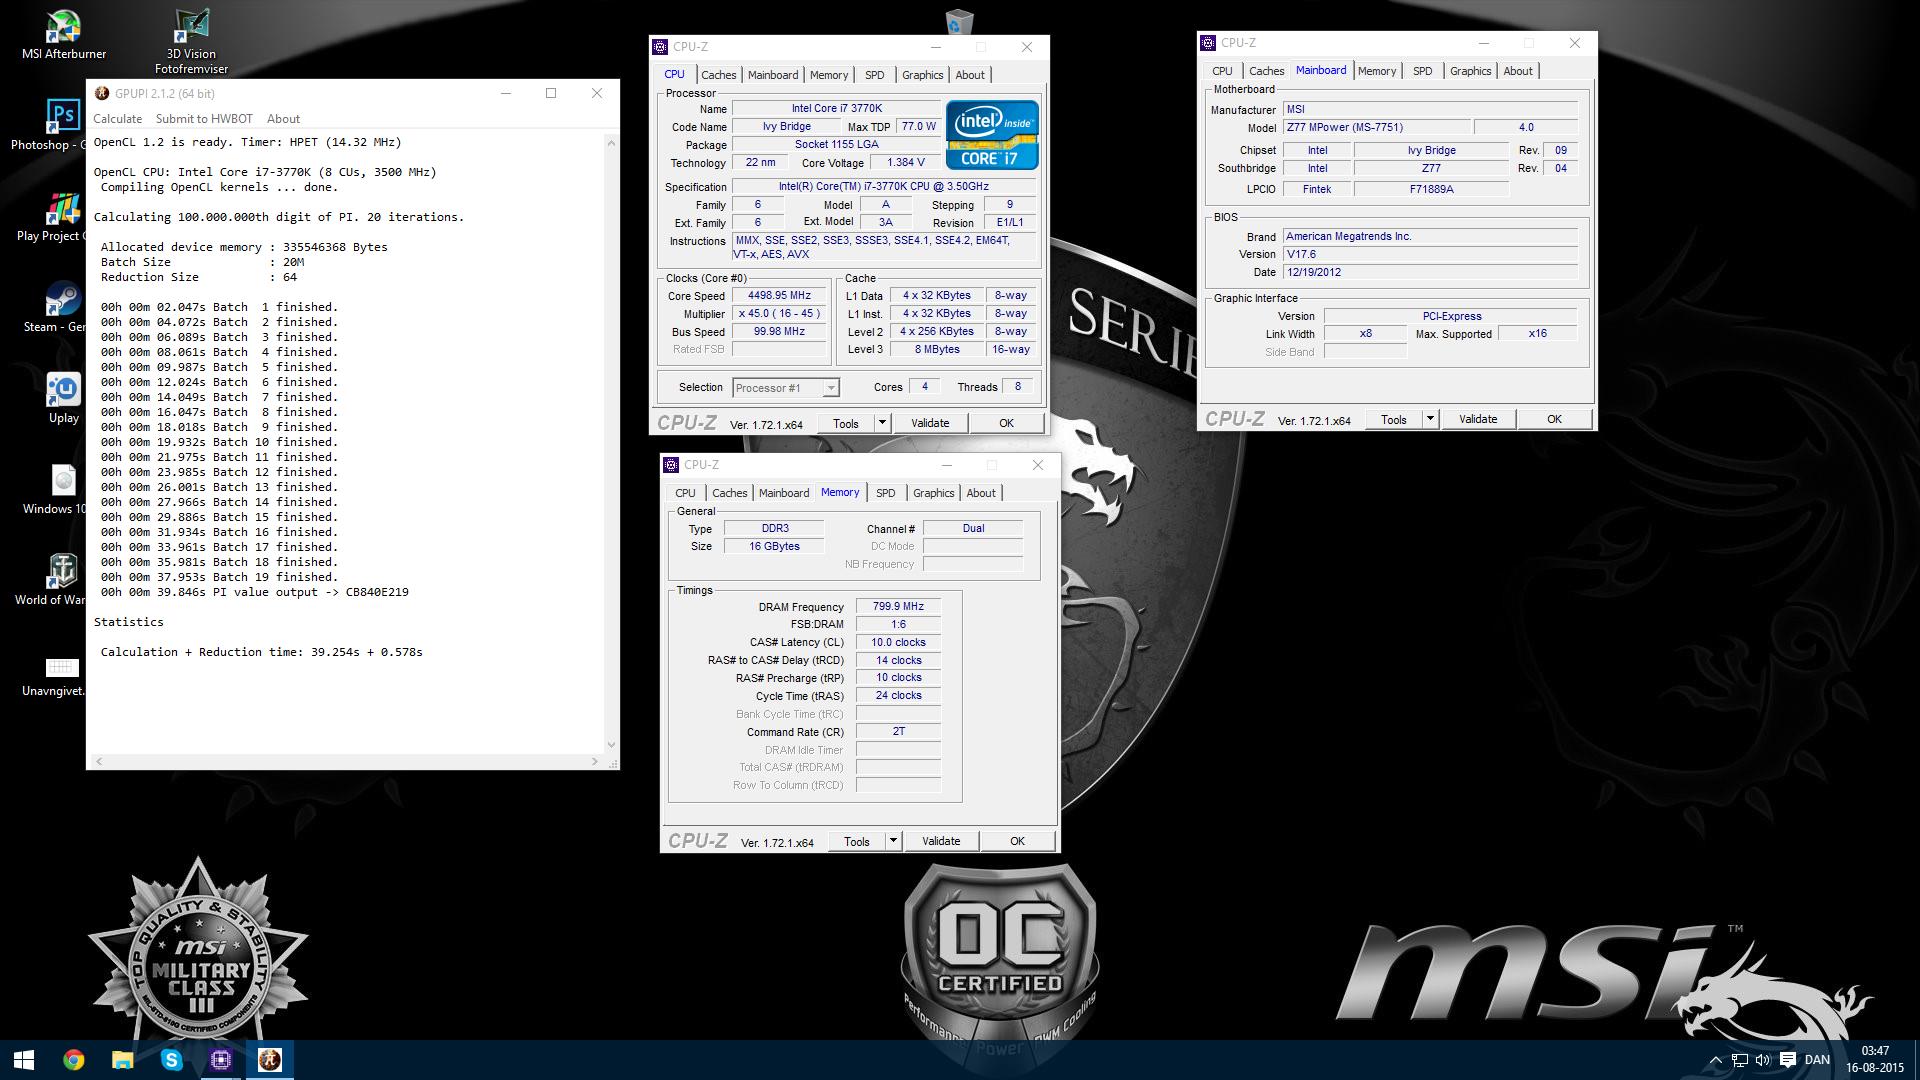
Task: Click GPUPI vertical scrollbar down arrow
Action: 611,745
